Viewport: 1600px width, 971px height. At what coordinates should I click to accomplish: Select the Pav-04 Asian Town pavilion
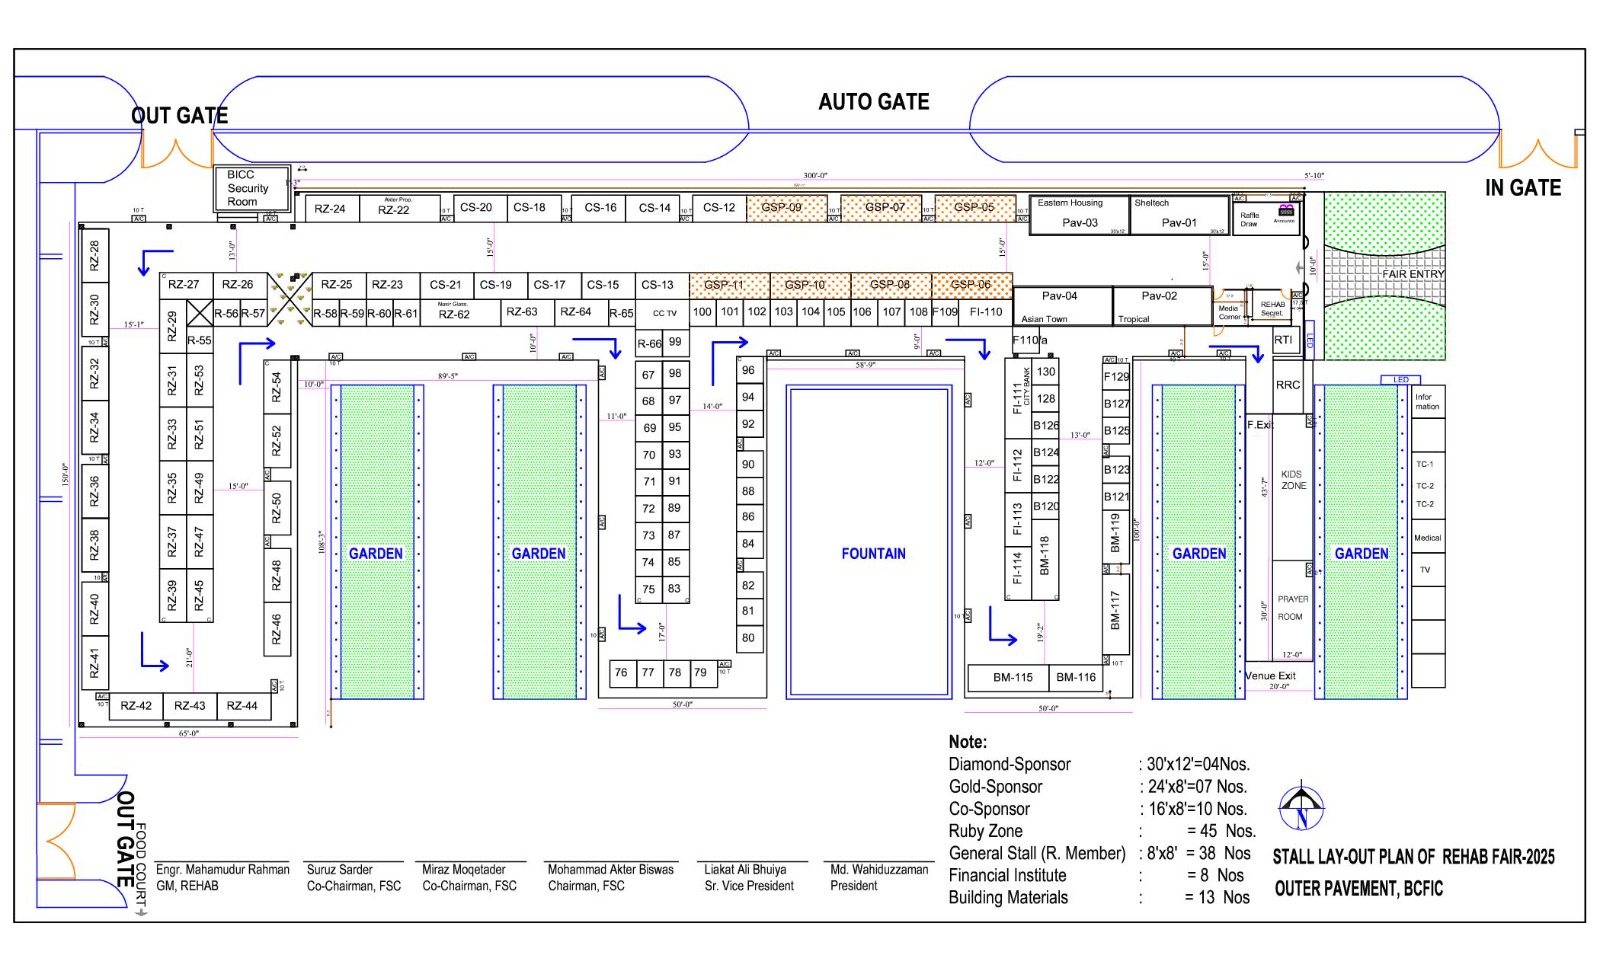1061,306
